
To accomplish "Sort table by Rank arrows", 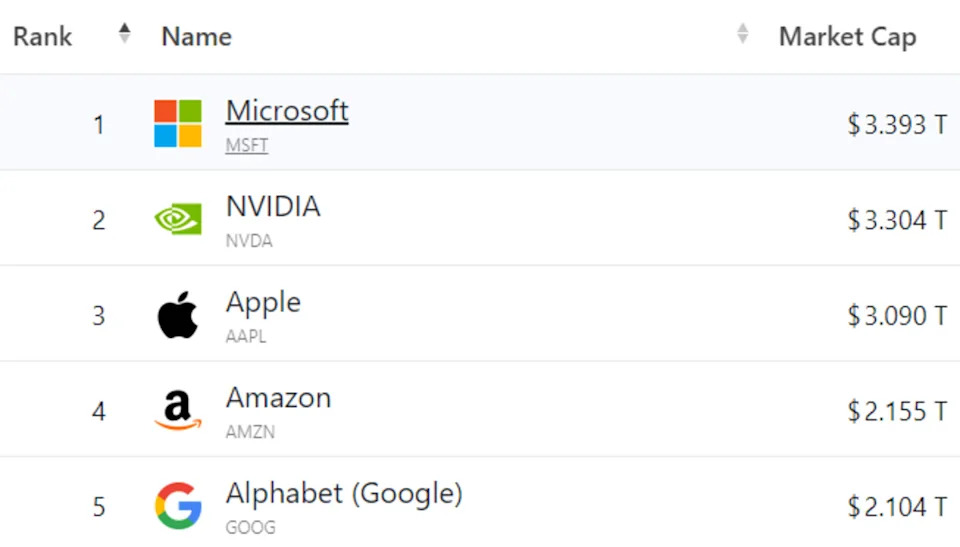I will (124, 34).
